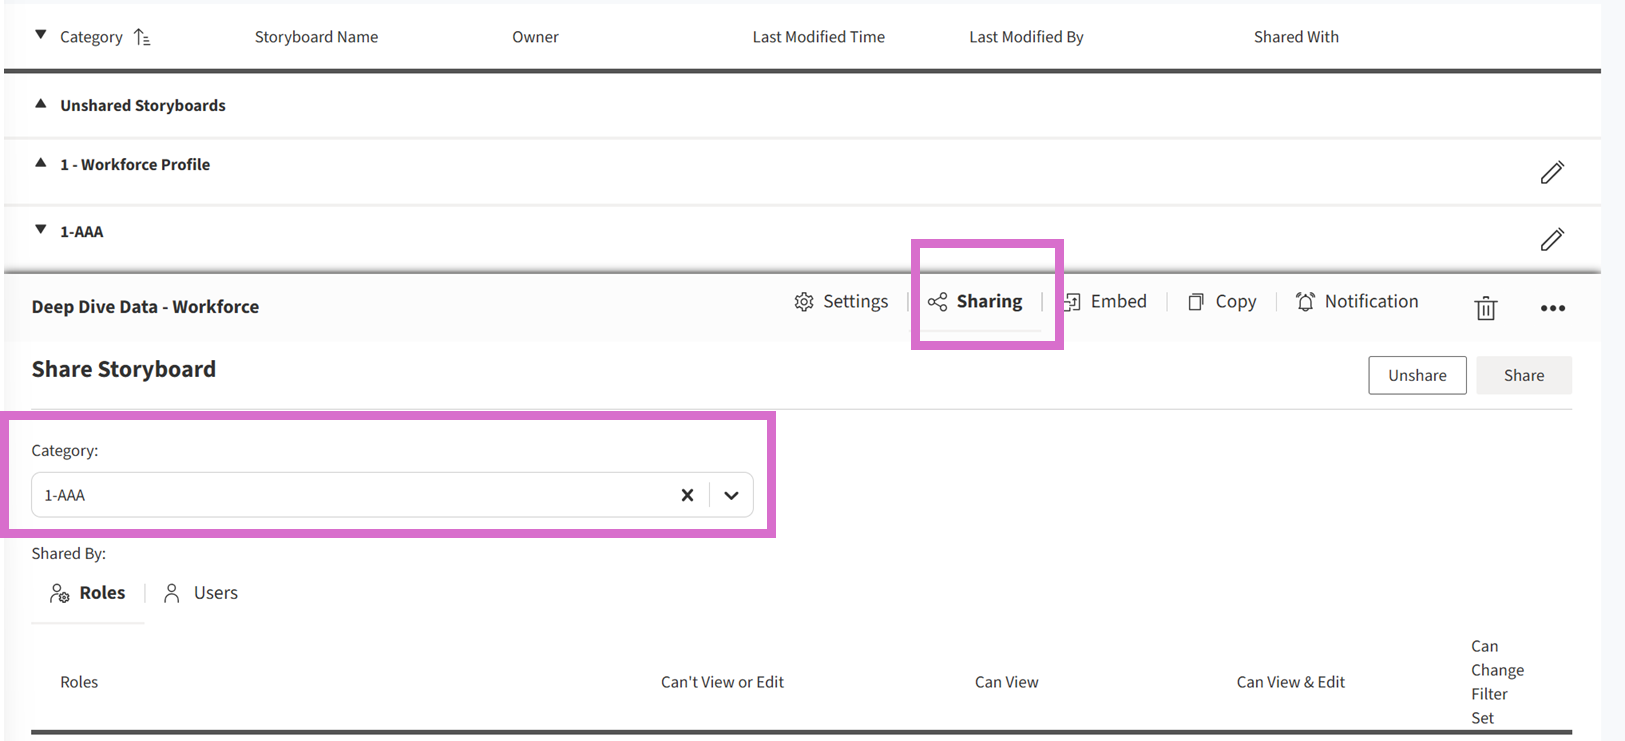
Task: Open the Embed tab
Action: (1105, 301)
